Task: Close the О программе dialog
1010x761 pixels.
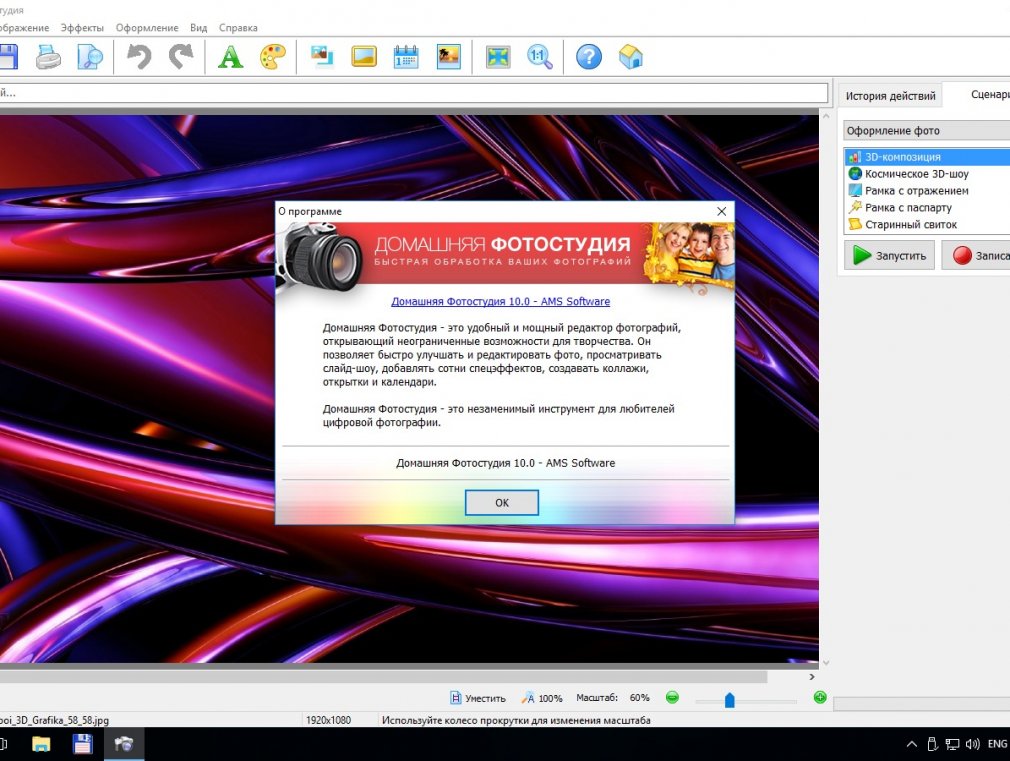Action: coord(721,211)
